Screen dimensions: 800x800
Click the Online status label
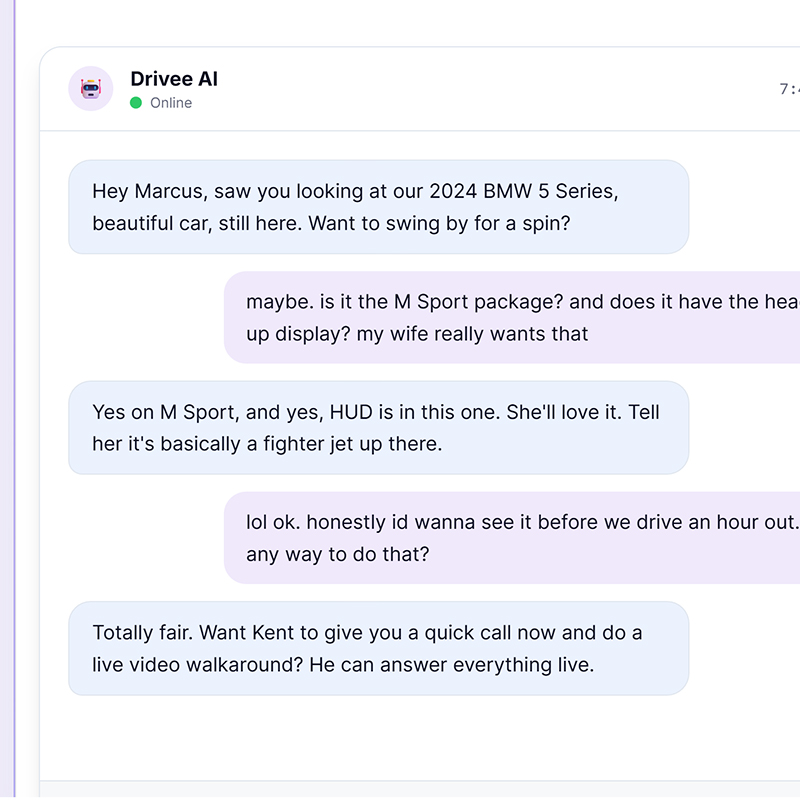coord(171,103)
